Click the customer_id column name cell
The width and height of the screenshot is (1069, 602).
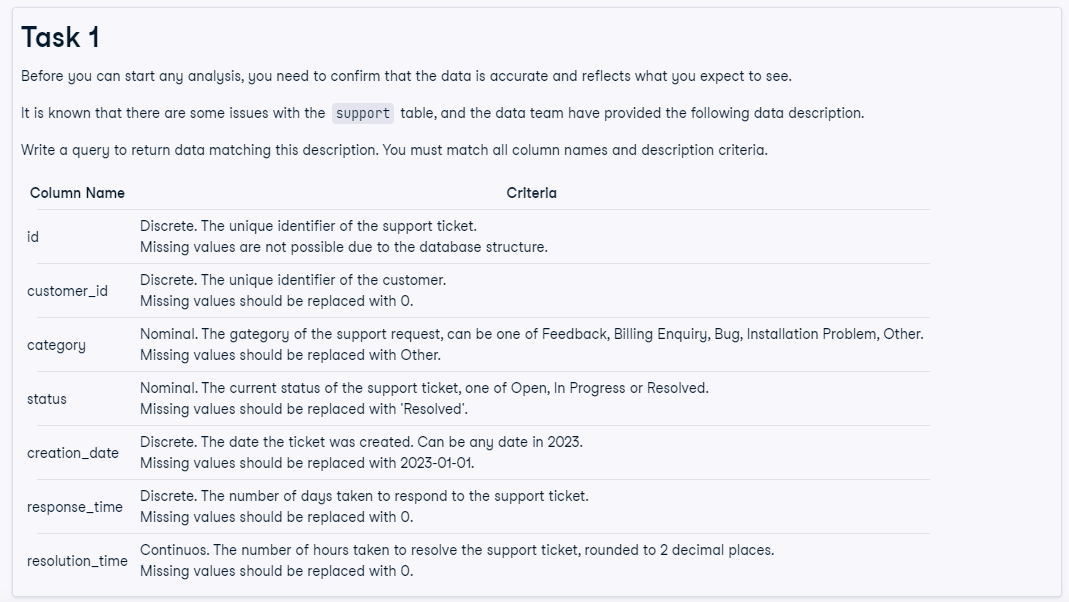[67, 291]
